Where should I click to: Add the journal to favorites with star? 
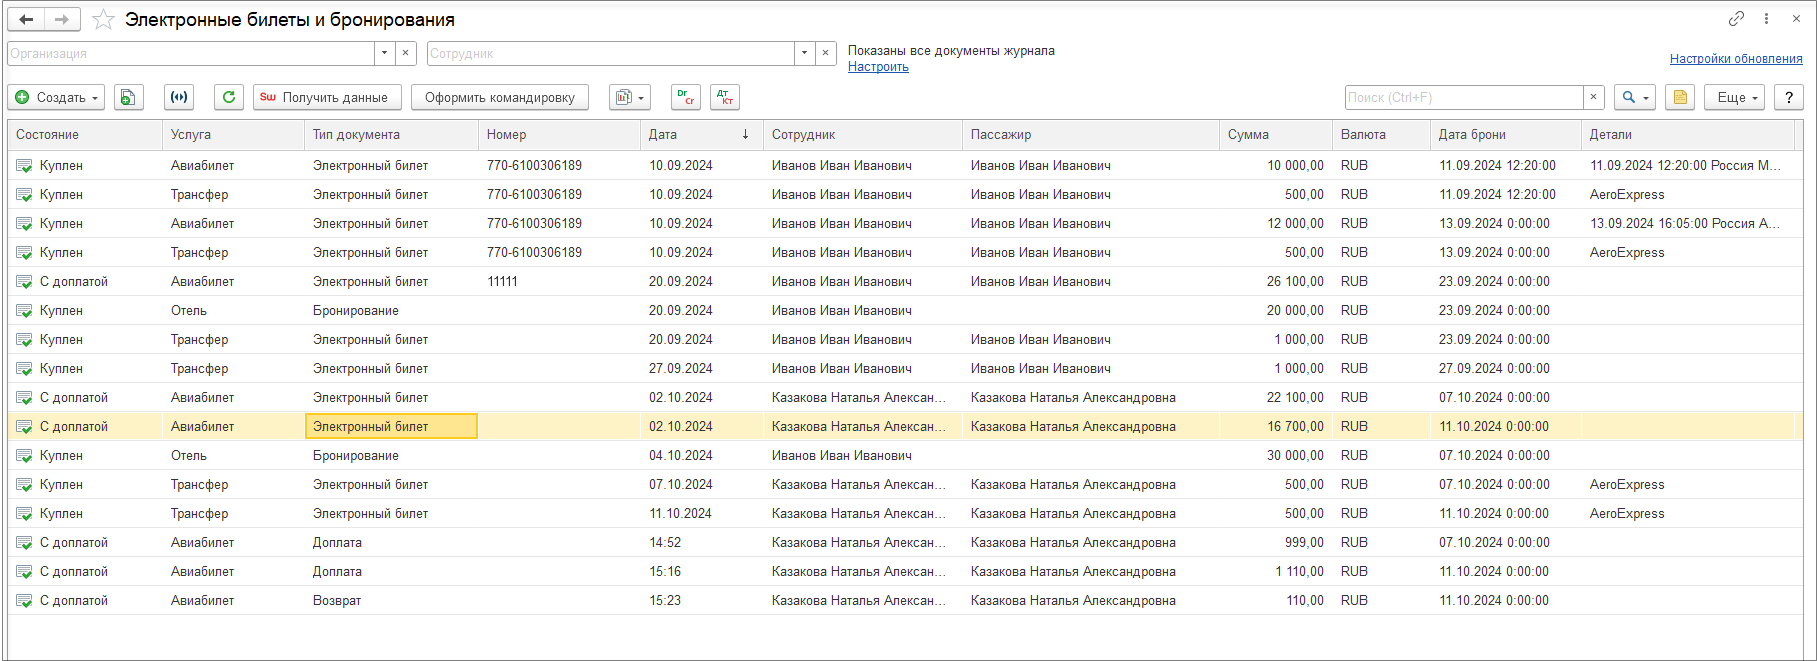103,20
